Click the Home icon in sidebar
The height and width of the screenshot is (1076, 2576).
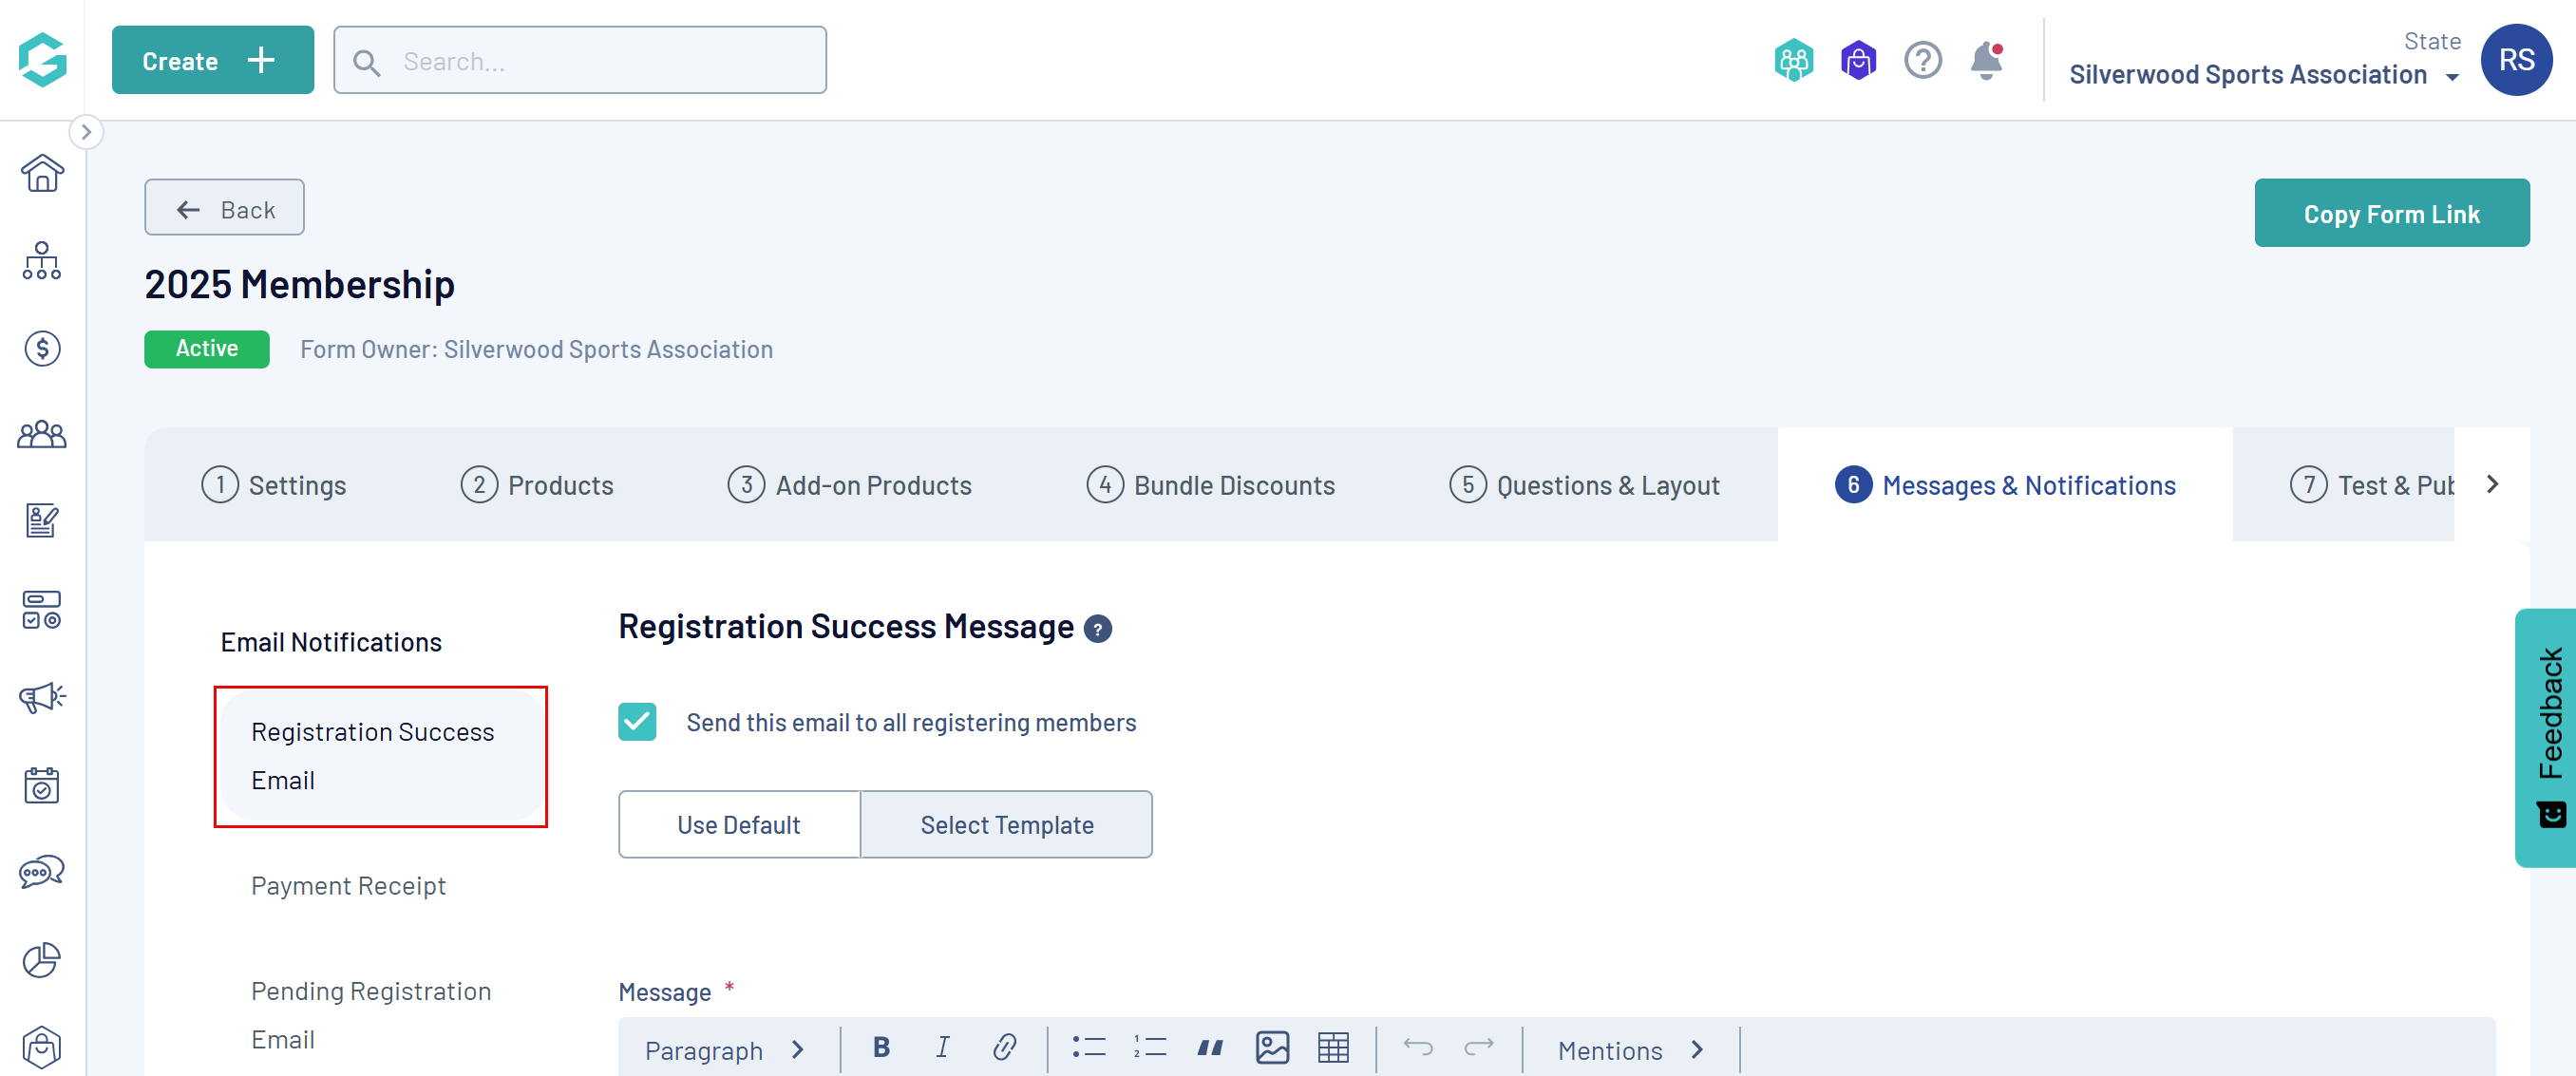42,173
